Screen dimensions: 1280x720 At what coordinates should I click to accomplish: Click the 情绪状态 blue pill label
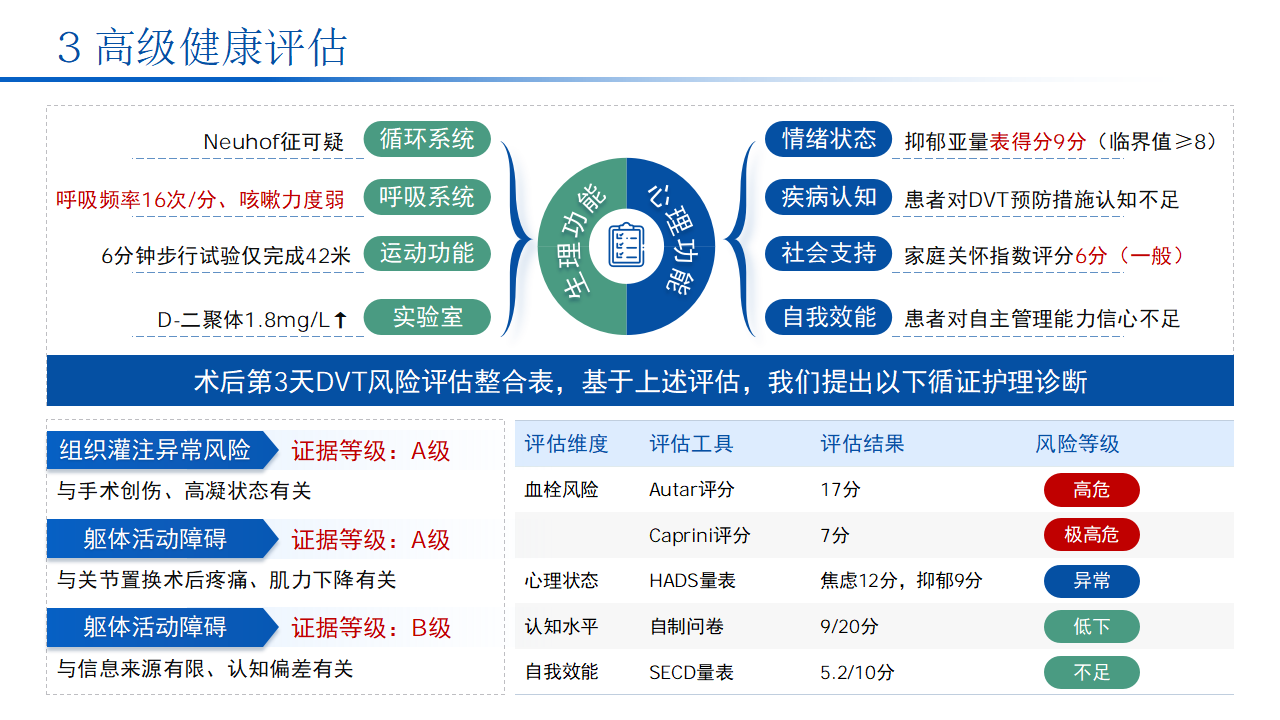[x=828, y=139]
